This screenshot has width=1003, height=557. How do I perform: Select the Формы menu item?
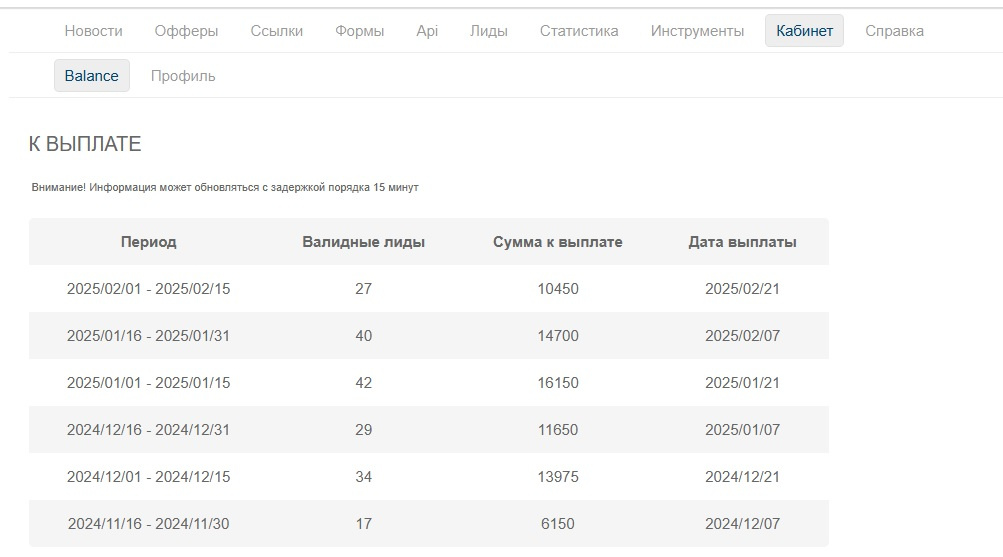[360, 31]
